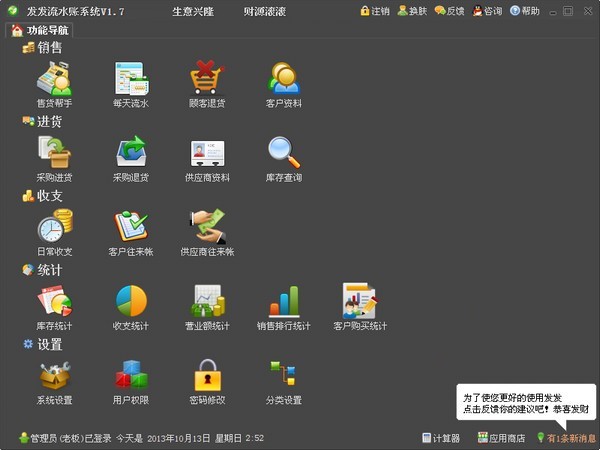The image size is (600, 450).
Task: Open 采购退货 purchase return
Action: [x=131, y=153]
